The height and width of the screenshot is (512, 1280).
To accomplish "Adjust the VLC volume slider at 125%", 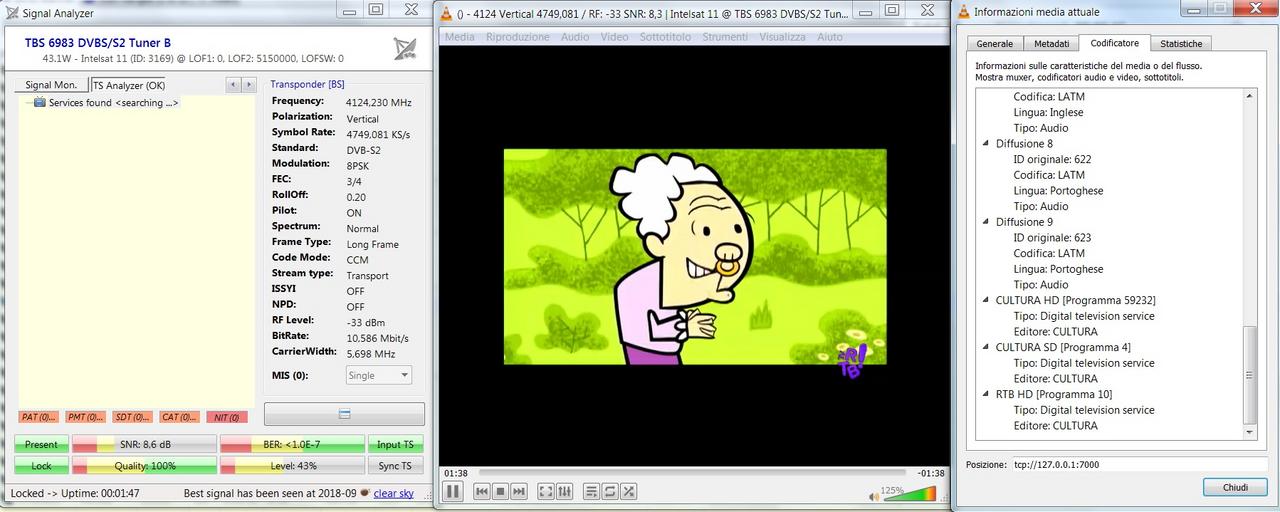I will point(909,492).
